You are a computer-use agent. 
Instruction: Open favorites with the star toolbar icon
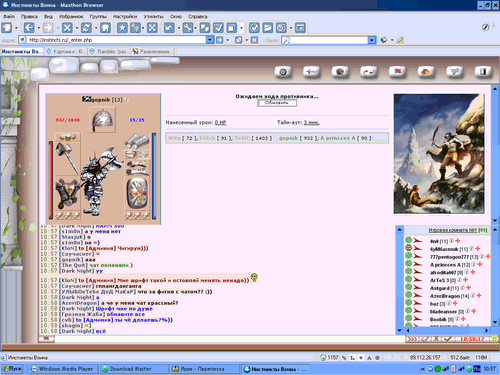coord(122,28)
